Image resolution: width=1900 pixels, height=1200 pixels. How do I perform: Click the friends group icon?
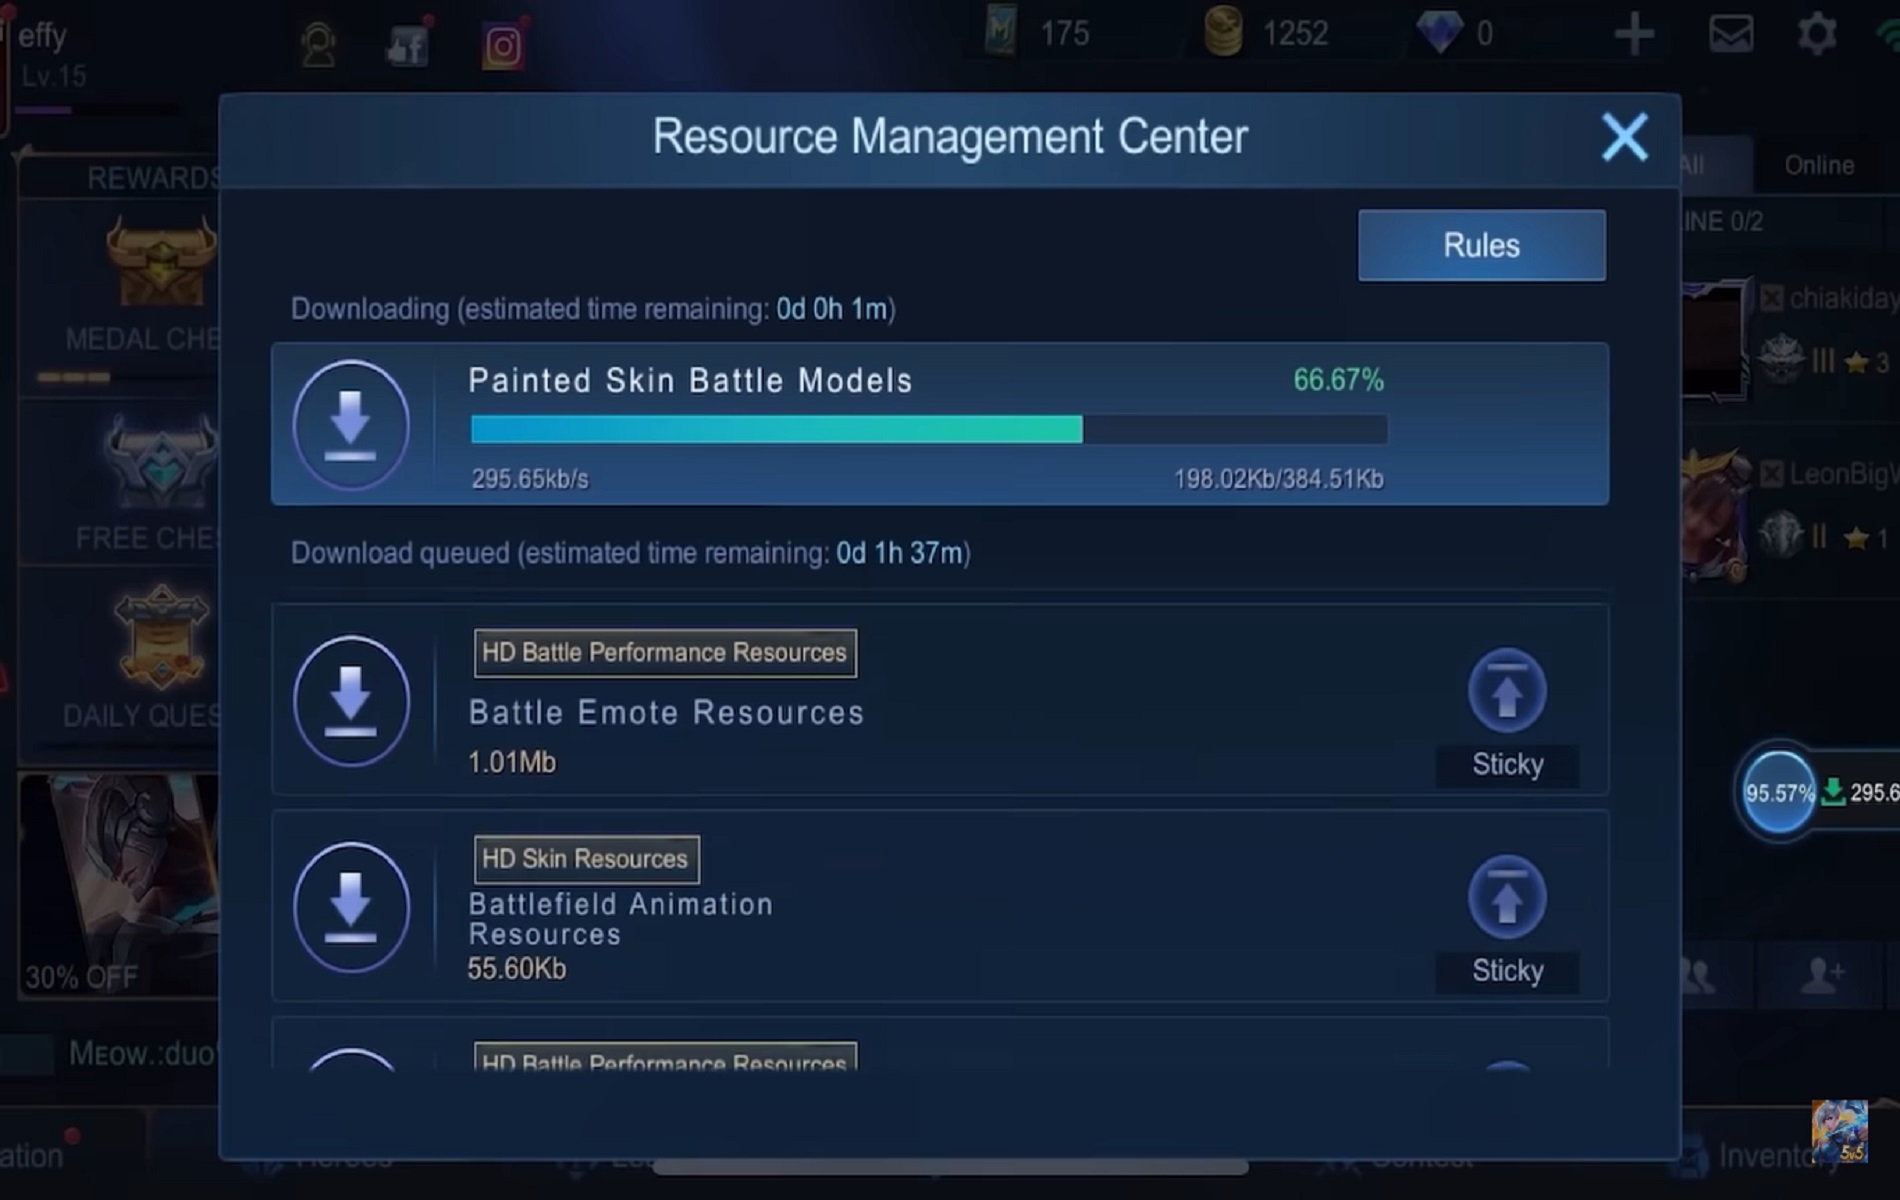click(1699, 974)
